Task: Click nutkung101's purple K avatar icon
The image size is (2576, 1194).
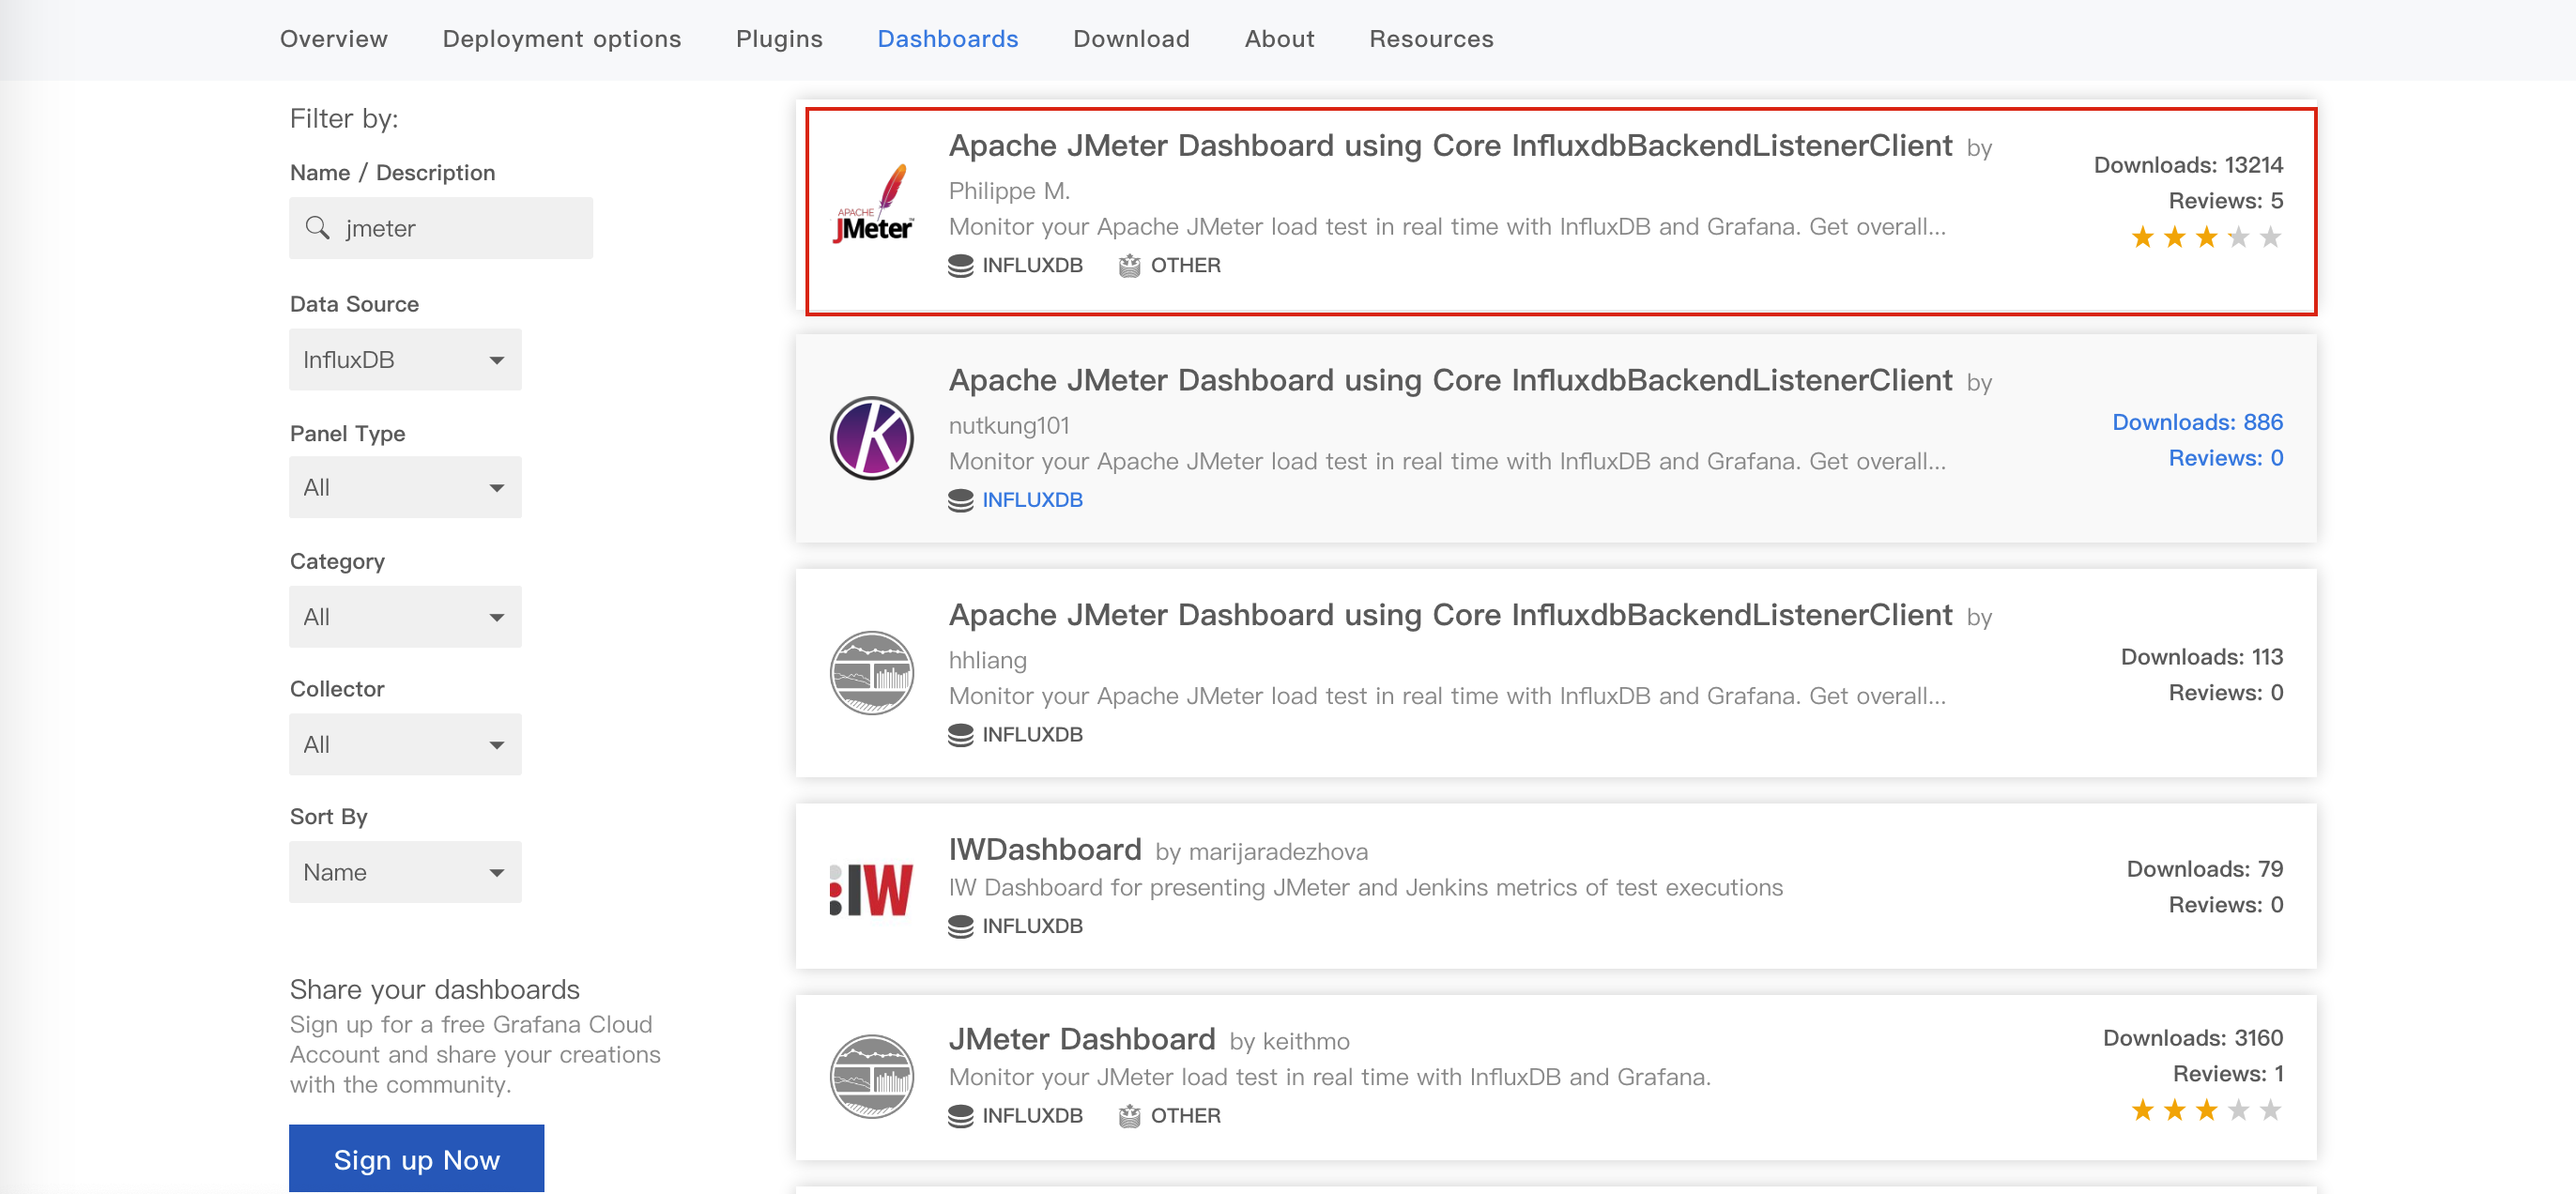Action: (872, 438)
